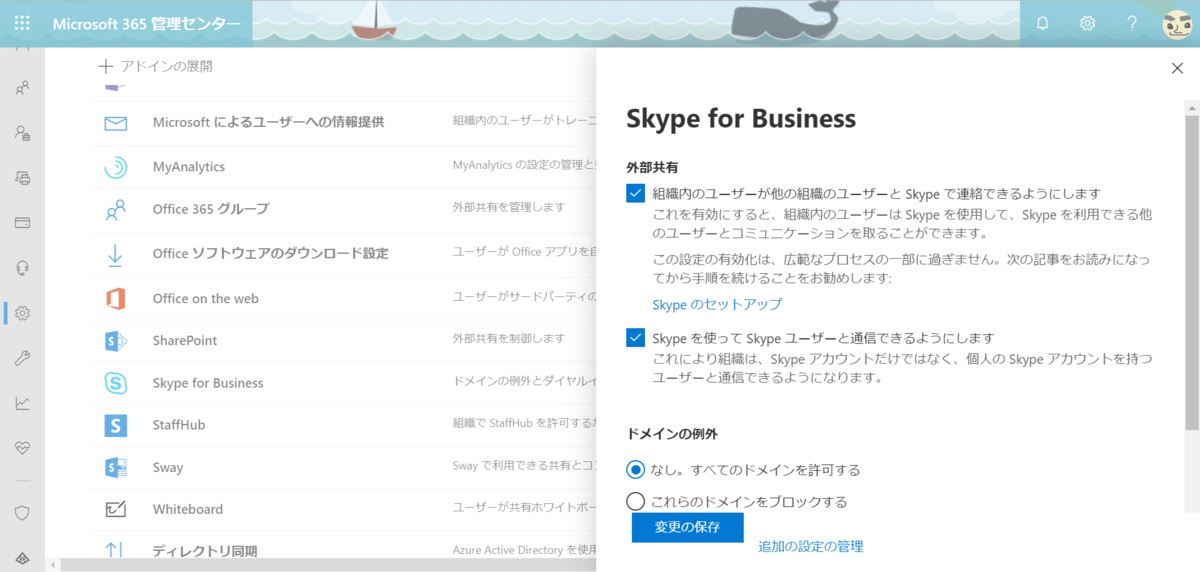The width and height of the screenshot is (1200, 572).
Task: Open Skype for Business row in list
Action: (x=342, y=383)
